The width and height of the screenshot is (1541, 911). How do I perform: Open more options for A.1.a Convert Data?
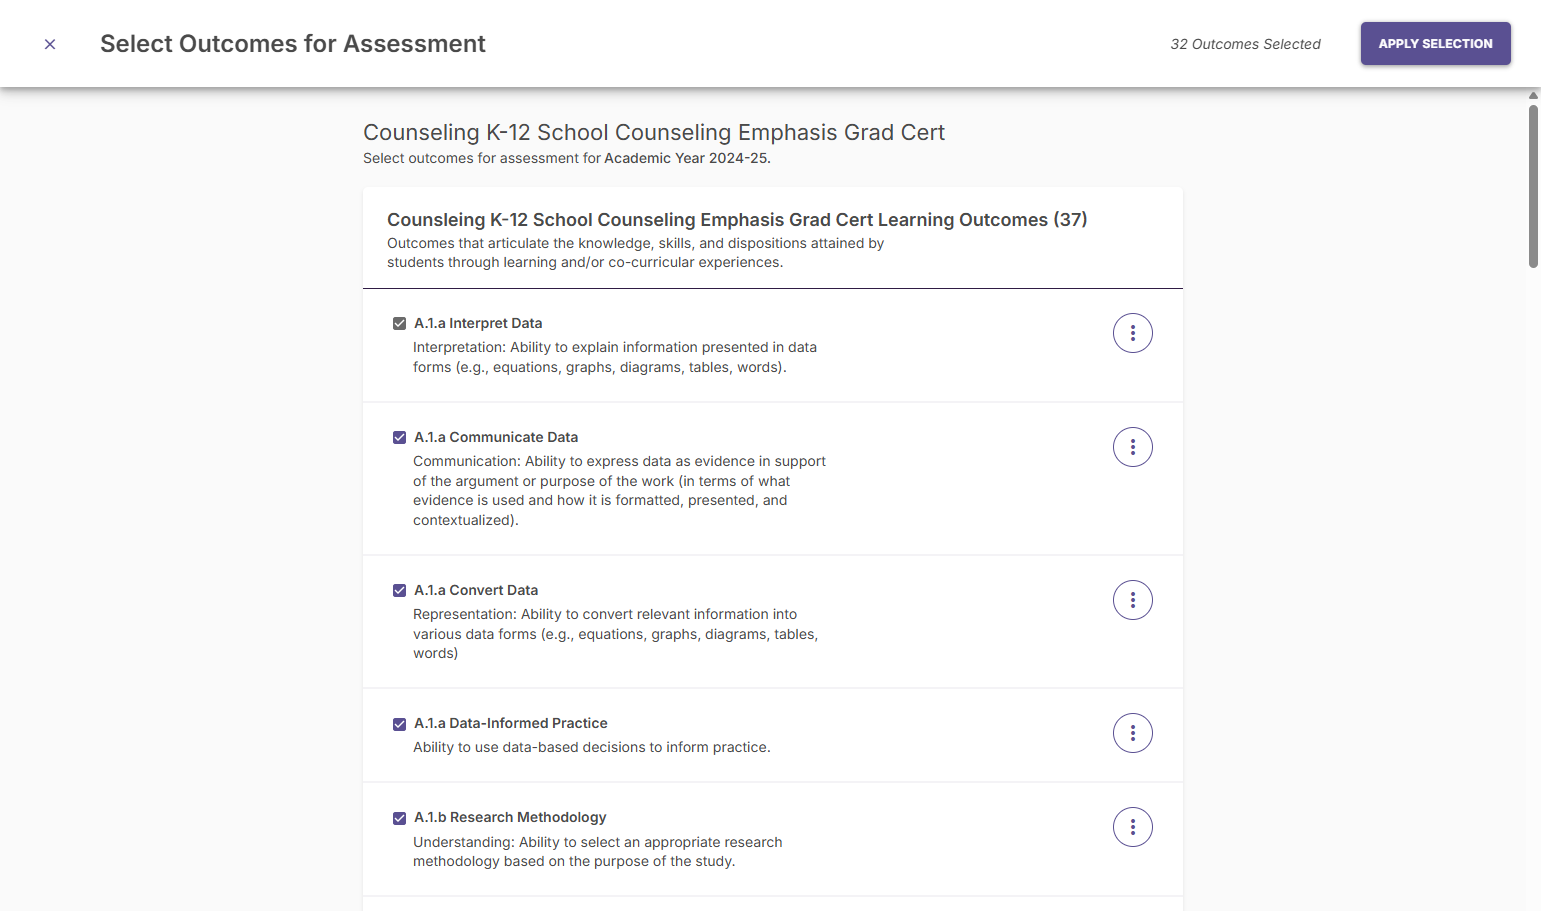click(1132, 600)
